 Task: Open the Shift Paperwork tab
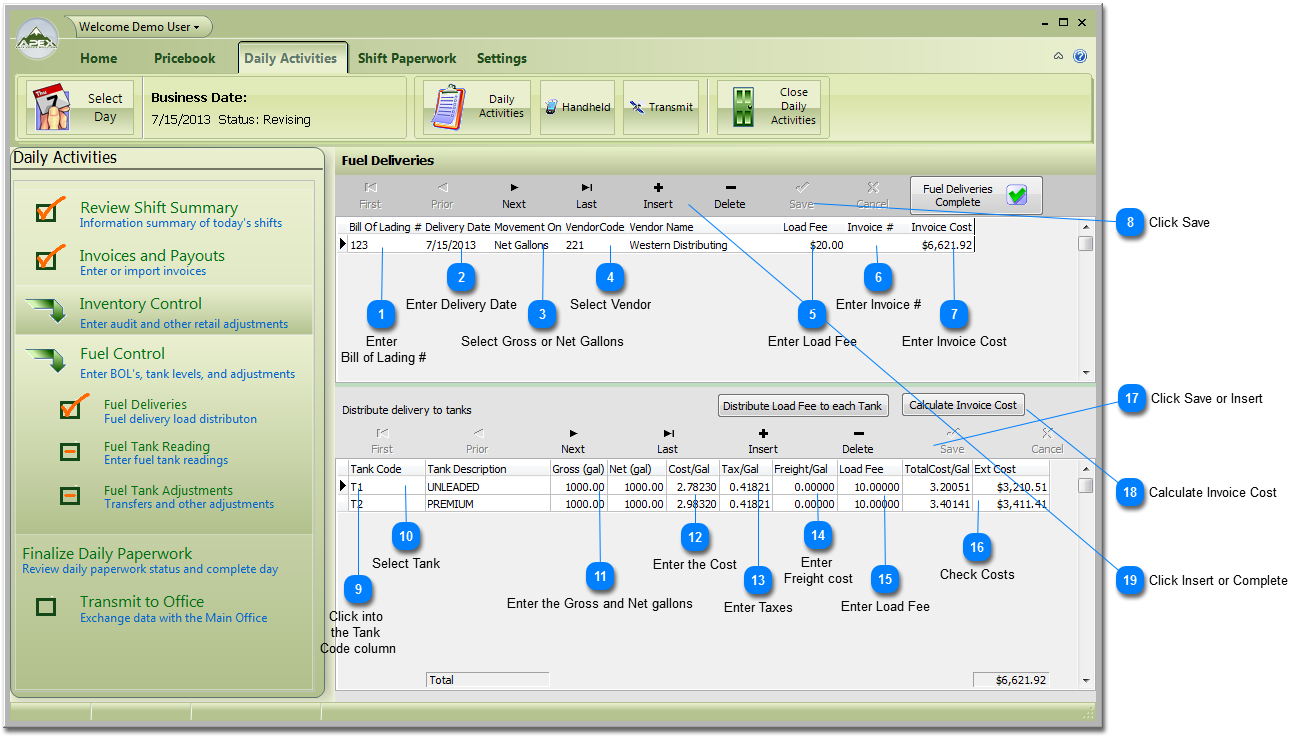tap(407, 58)
